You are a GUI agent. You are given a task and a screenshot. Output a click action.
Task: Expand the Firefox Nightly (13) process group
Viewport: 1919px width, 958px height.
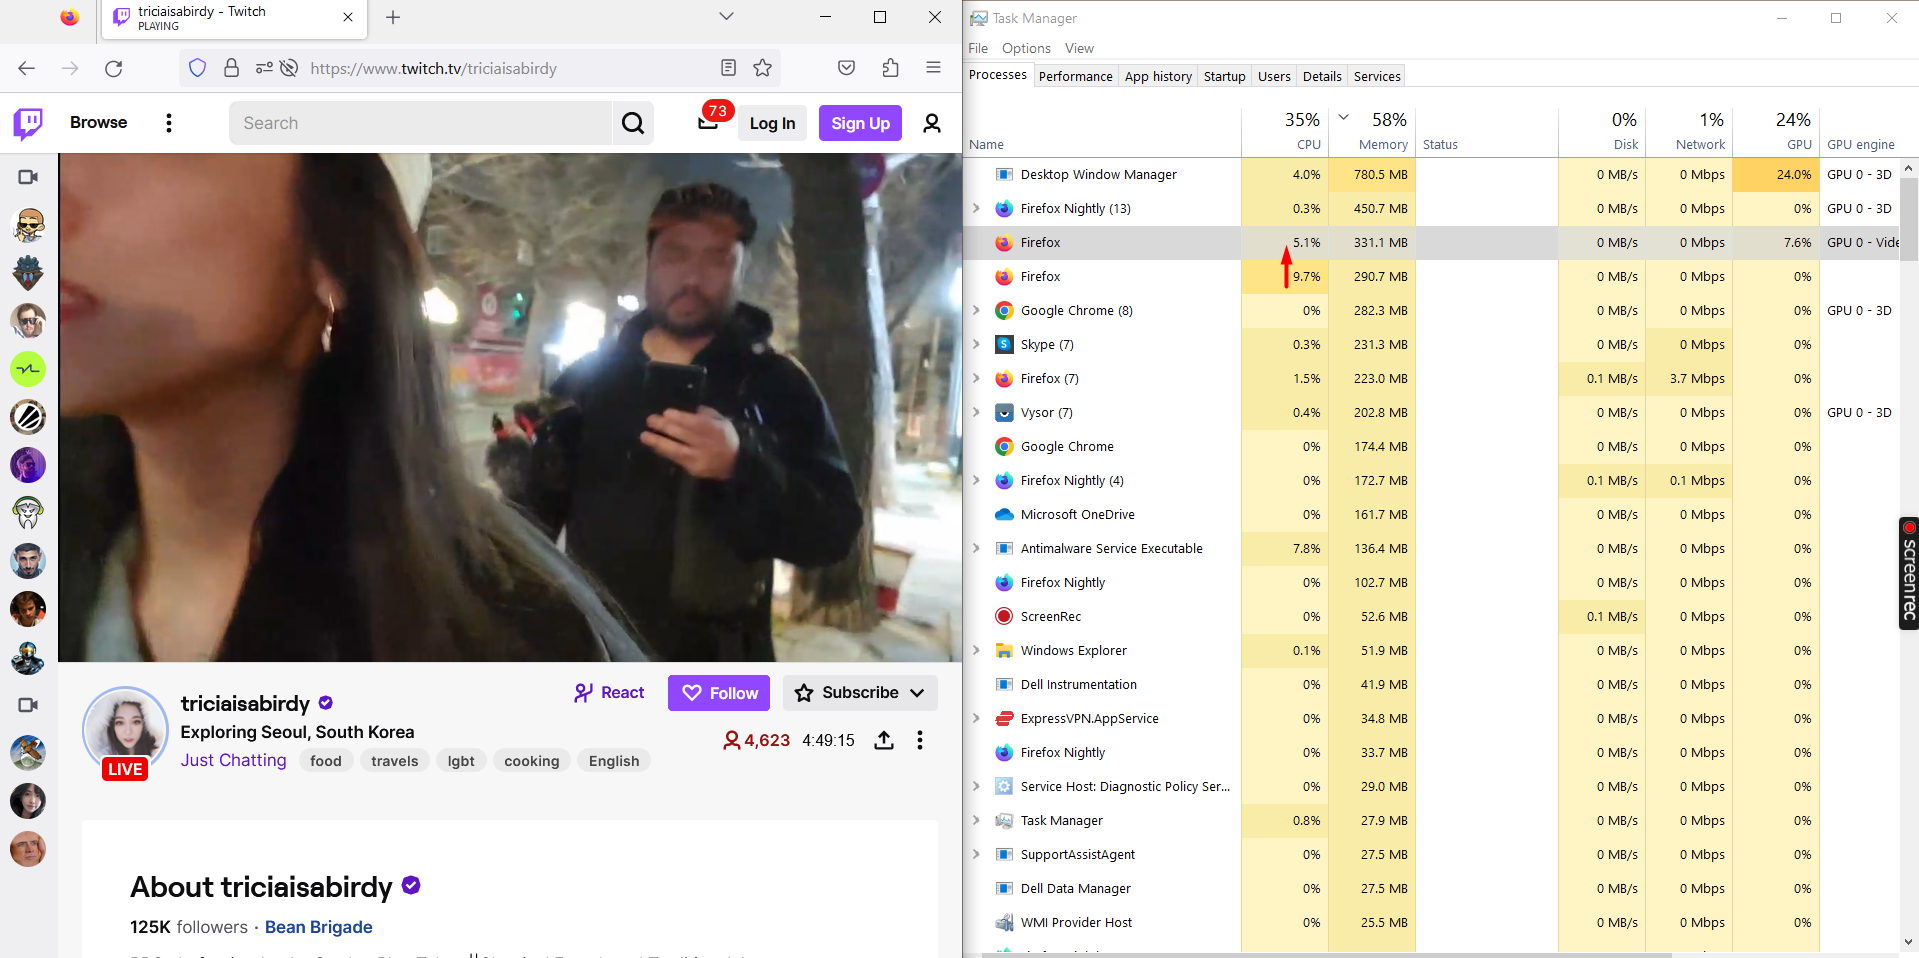[976, 208]
